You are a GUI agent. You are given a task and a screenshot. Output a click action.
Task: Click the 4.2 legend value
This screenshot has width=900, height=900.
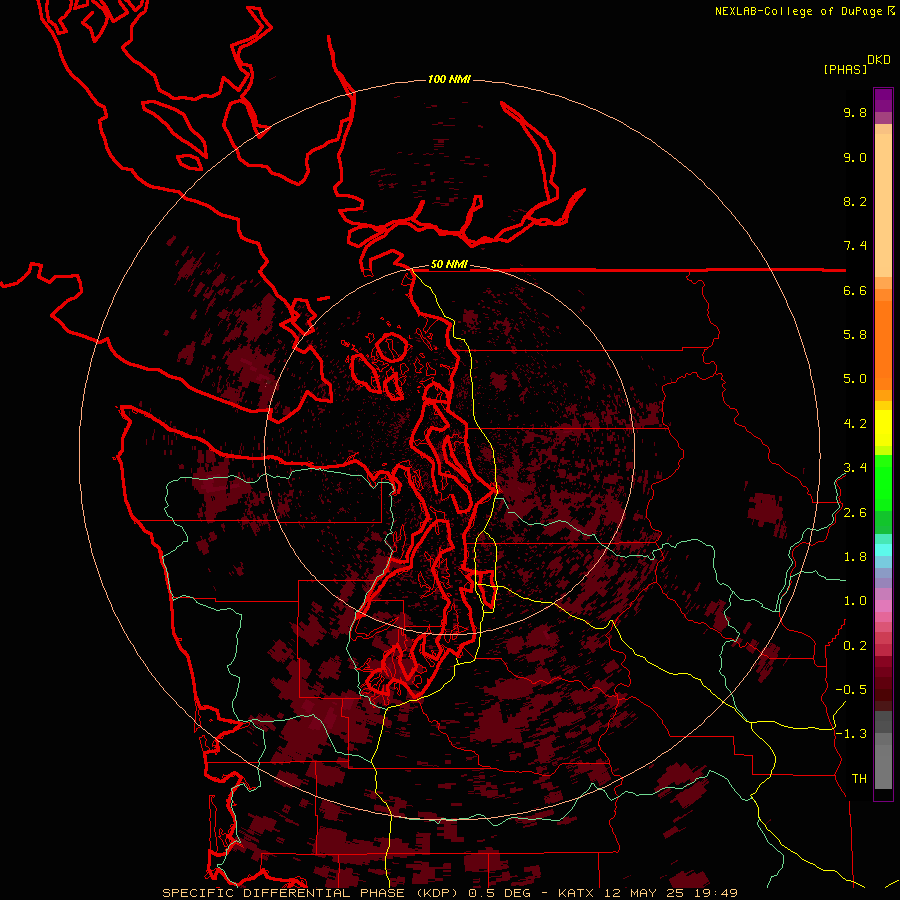[855, 424]
